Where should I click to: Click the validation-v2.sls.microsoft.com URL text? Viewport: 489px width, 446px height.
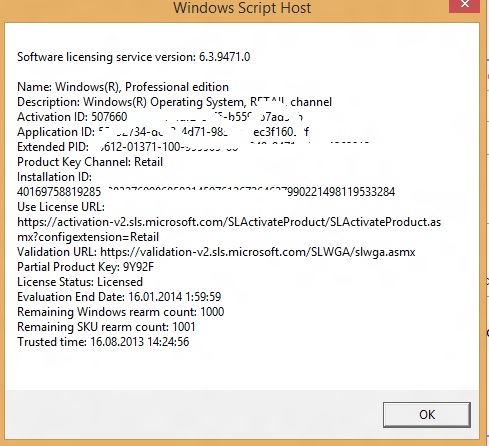258,252
